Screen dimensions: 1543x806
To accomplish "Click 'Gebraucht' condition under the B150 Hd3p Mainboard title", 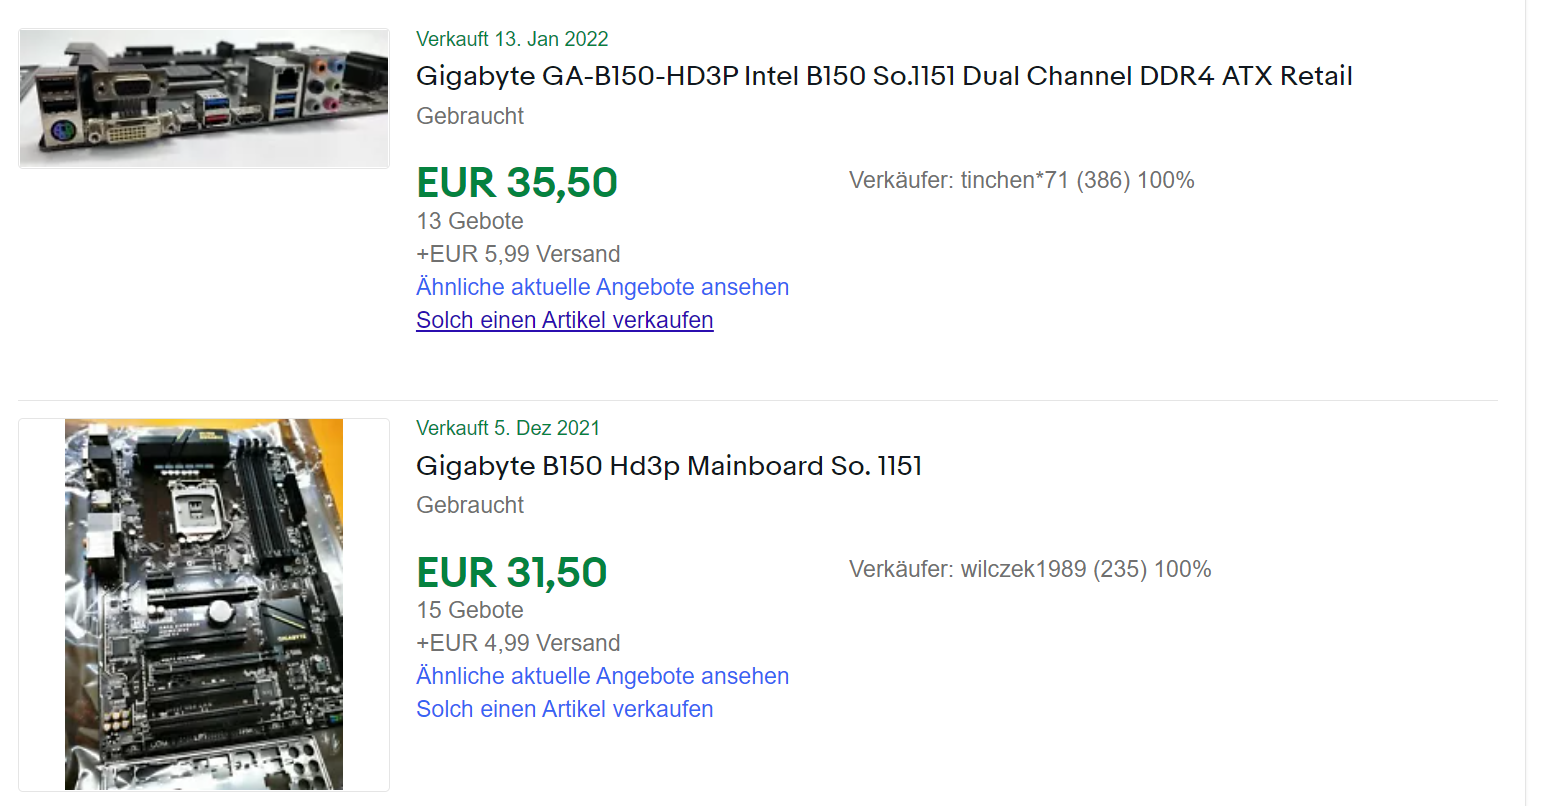I will tap(470, 505).
